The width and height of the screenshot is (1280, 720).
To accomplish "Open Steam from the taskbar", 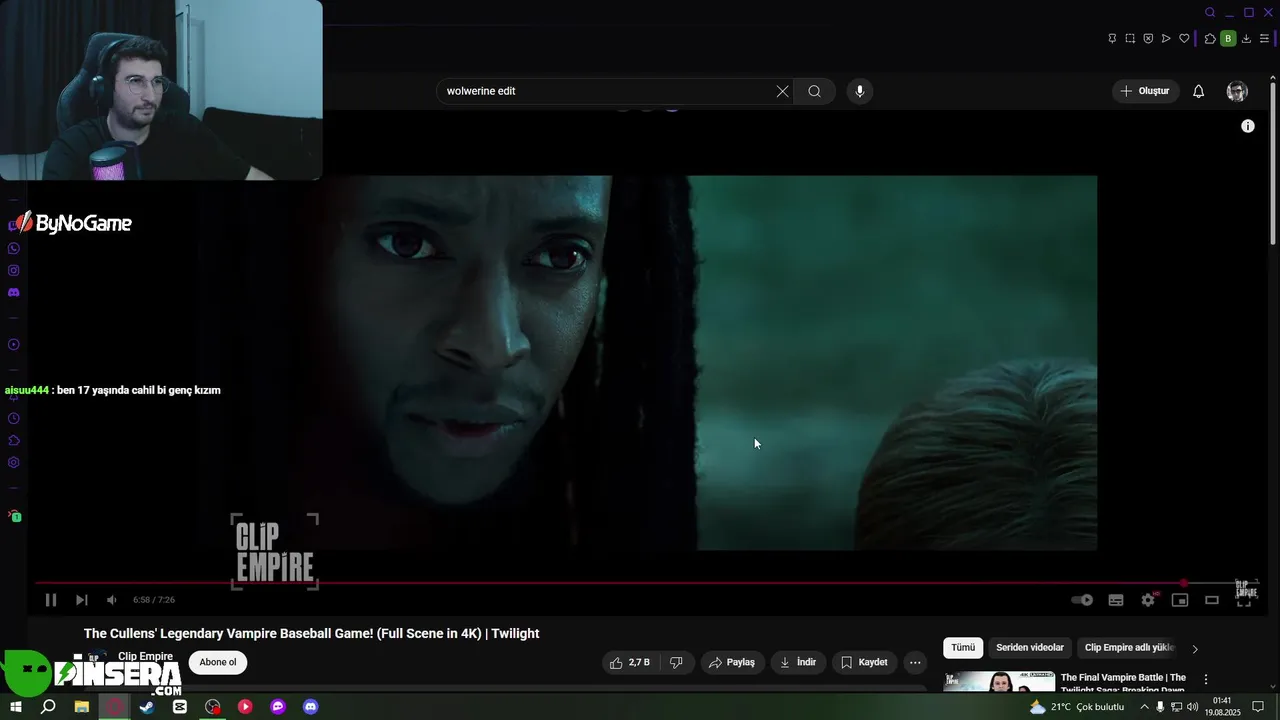I will pyautogui.click(x=147, y=707).
